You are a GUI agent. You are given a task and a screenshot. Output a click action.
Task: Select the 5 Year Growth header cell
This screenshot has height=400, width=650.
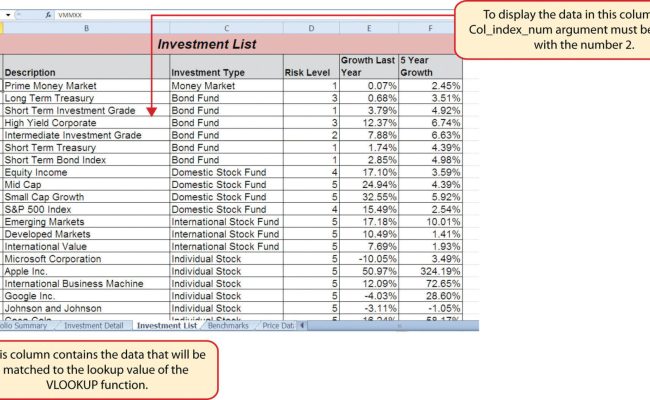pyautogui.click(x=430, y=66)
